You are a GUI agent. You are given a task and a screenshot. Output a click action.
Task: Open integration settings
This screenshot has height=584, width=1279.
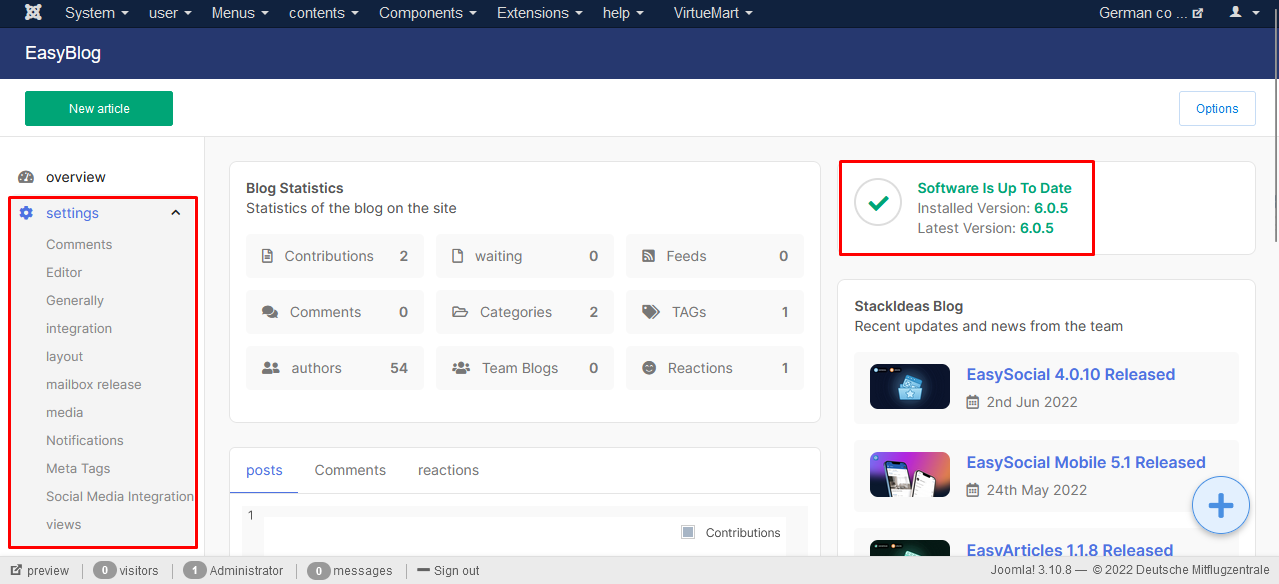click(x=79, y=328)
